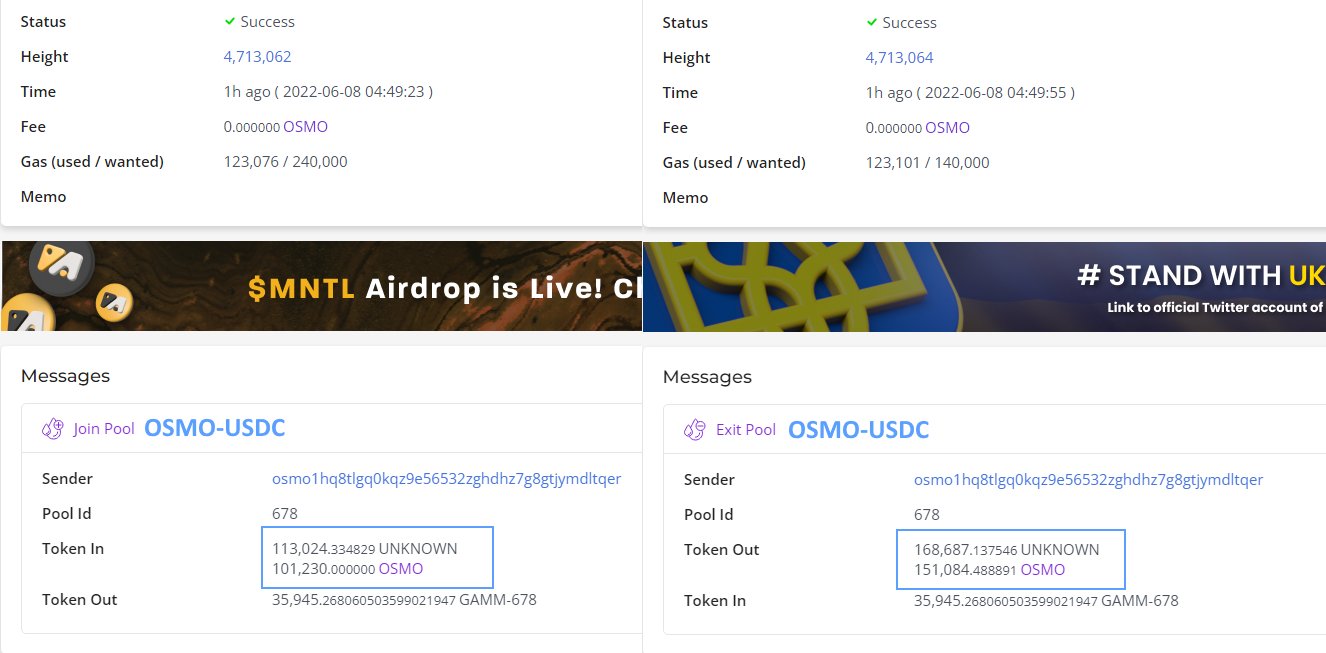Click the Join Pool label
1326x653 pixels.
tap(104, 429)
